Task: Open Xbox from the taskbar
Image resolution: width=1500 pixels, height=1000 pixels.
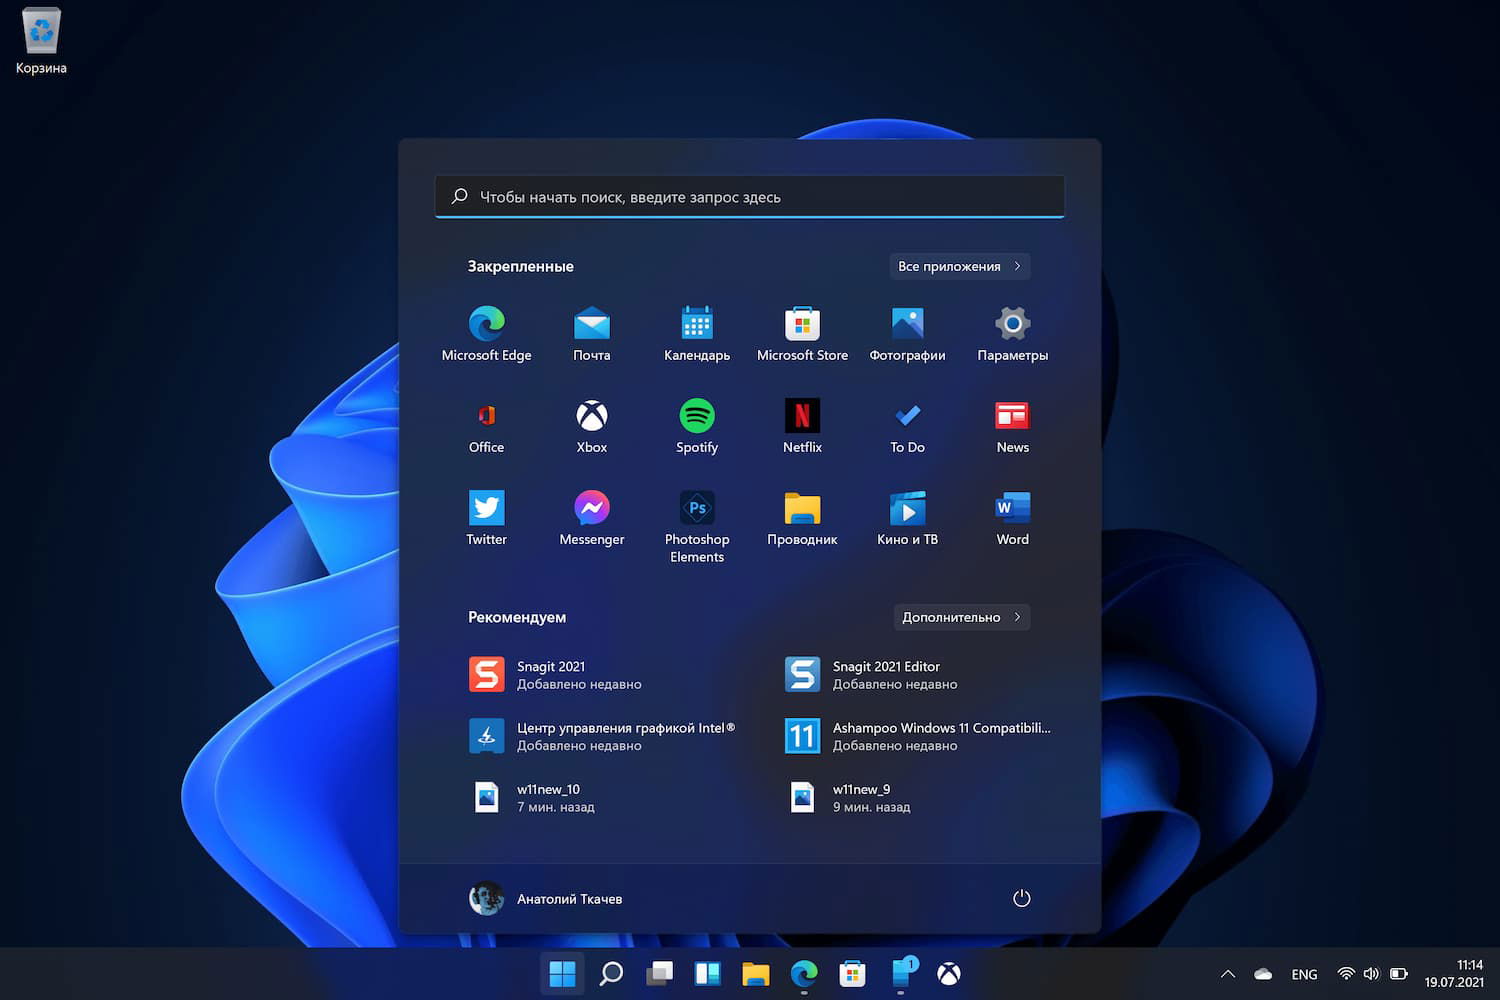Action: point(949,973)
